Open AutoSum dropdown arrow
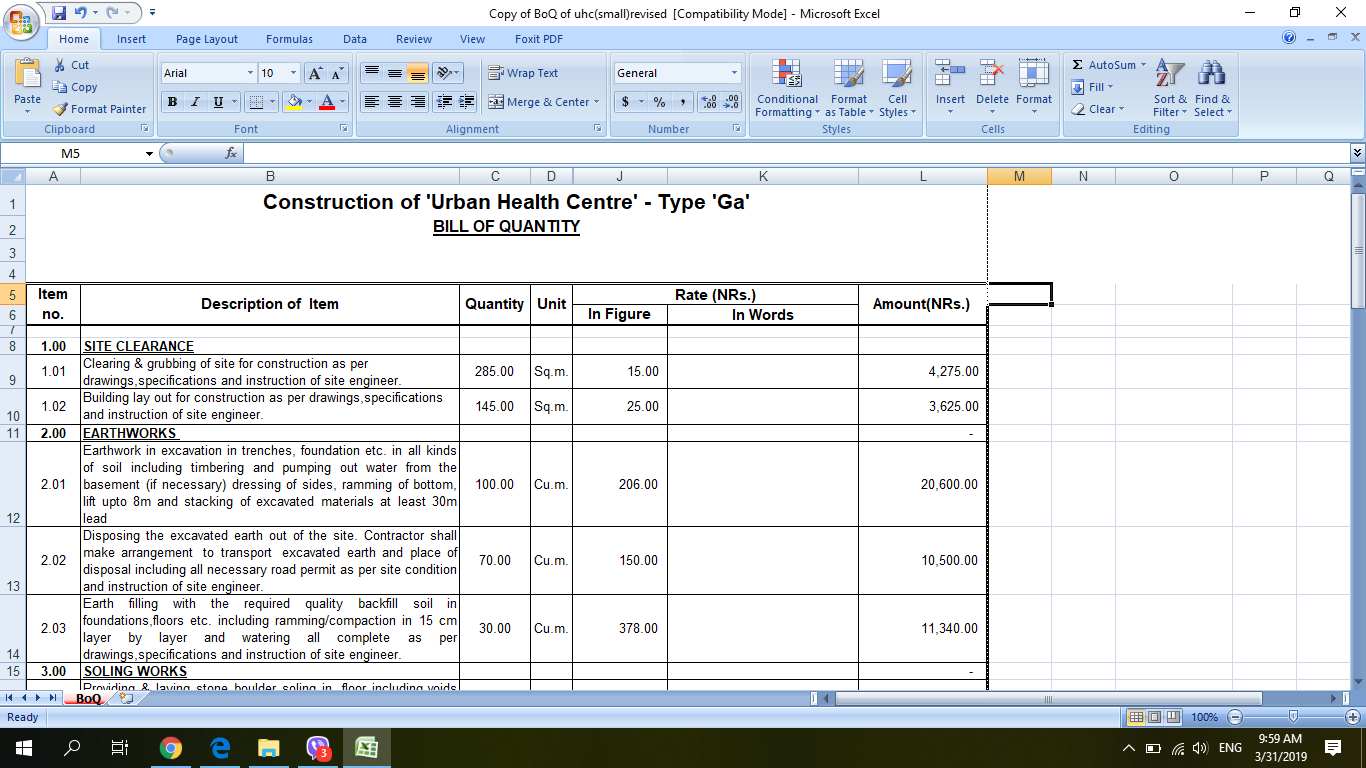 (x=1143, y=65)
